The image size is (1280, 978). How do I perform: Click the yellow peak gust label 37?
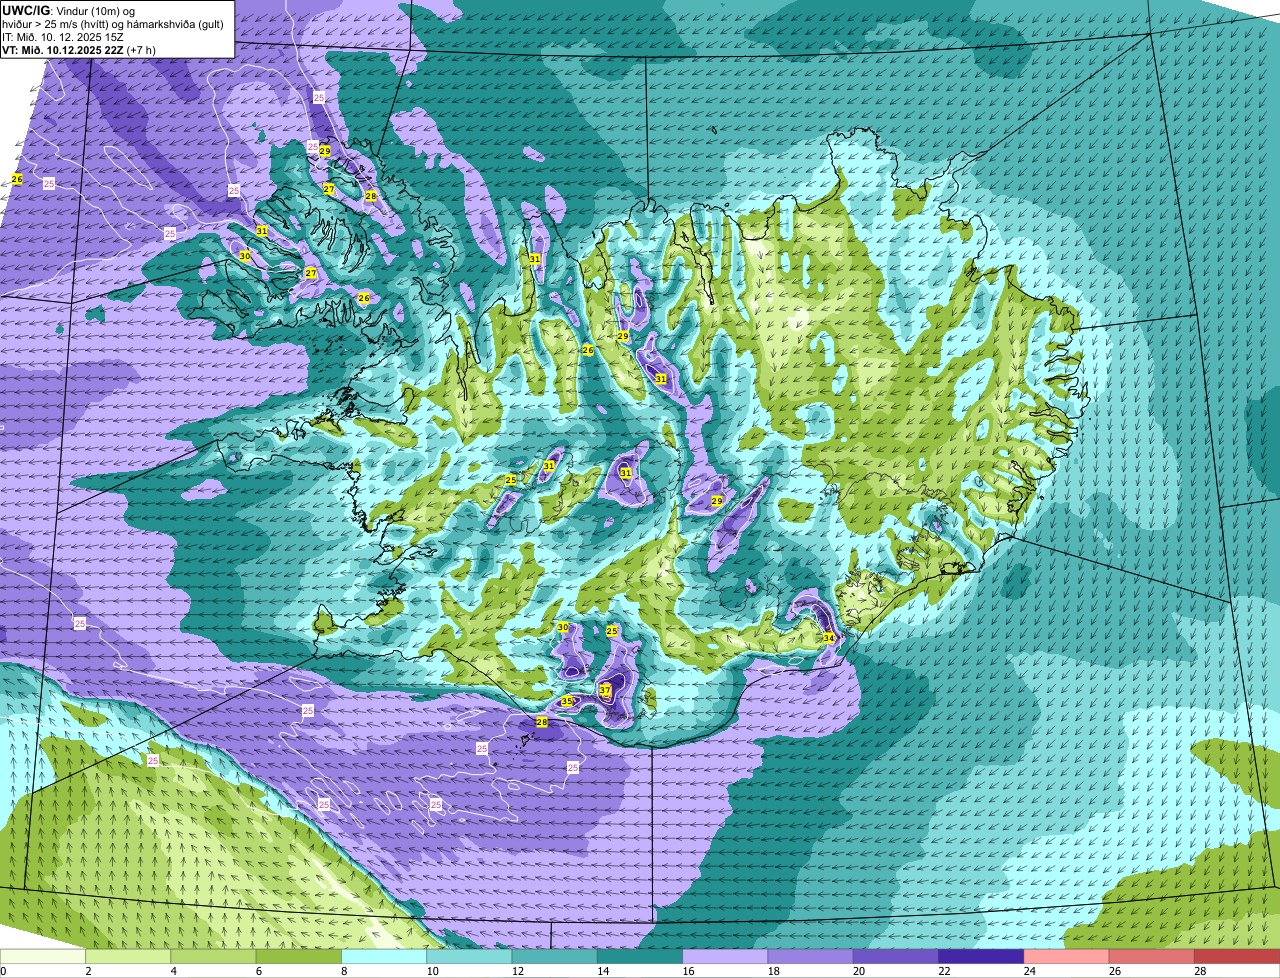pyautogui.click(x=605, y=690)
